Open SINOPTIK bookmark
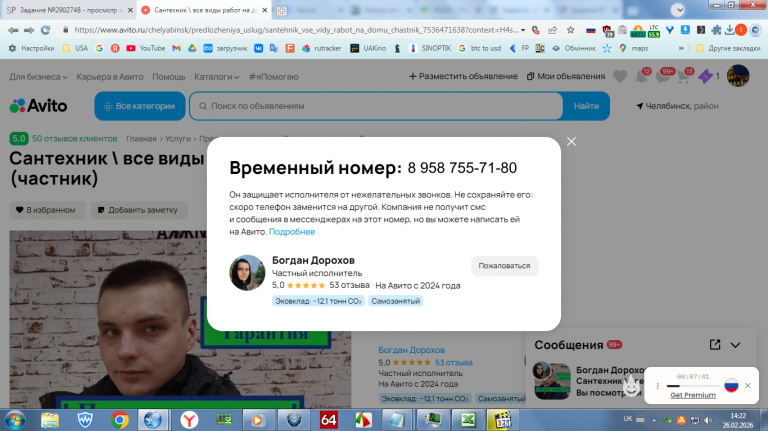This screenshot has width=768, height=431. [430, 48]
